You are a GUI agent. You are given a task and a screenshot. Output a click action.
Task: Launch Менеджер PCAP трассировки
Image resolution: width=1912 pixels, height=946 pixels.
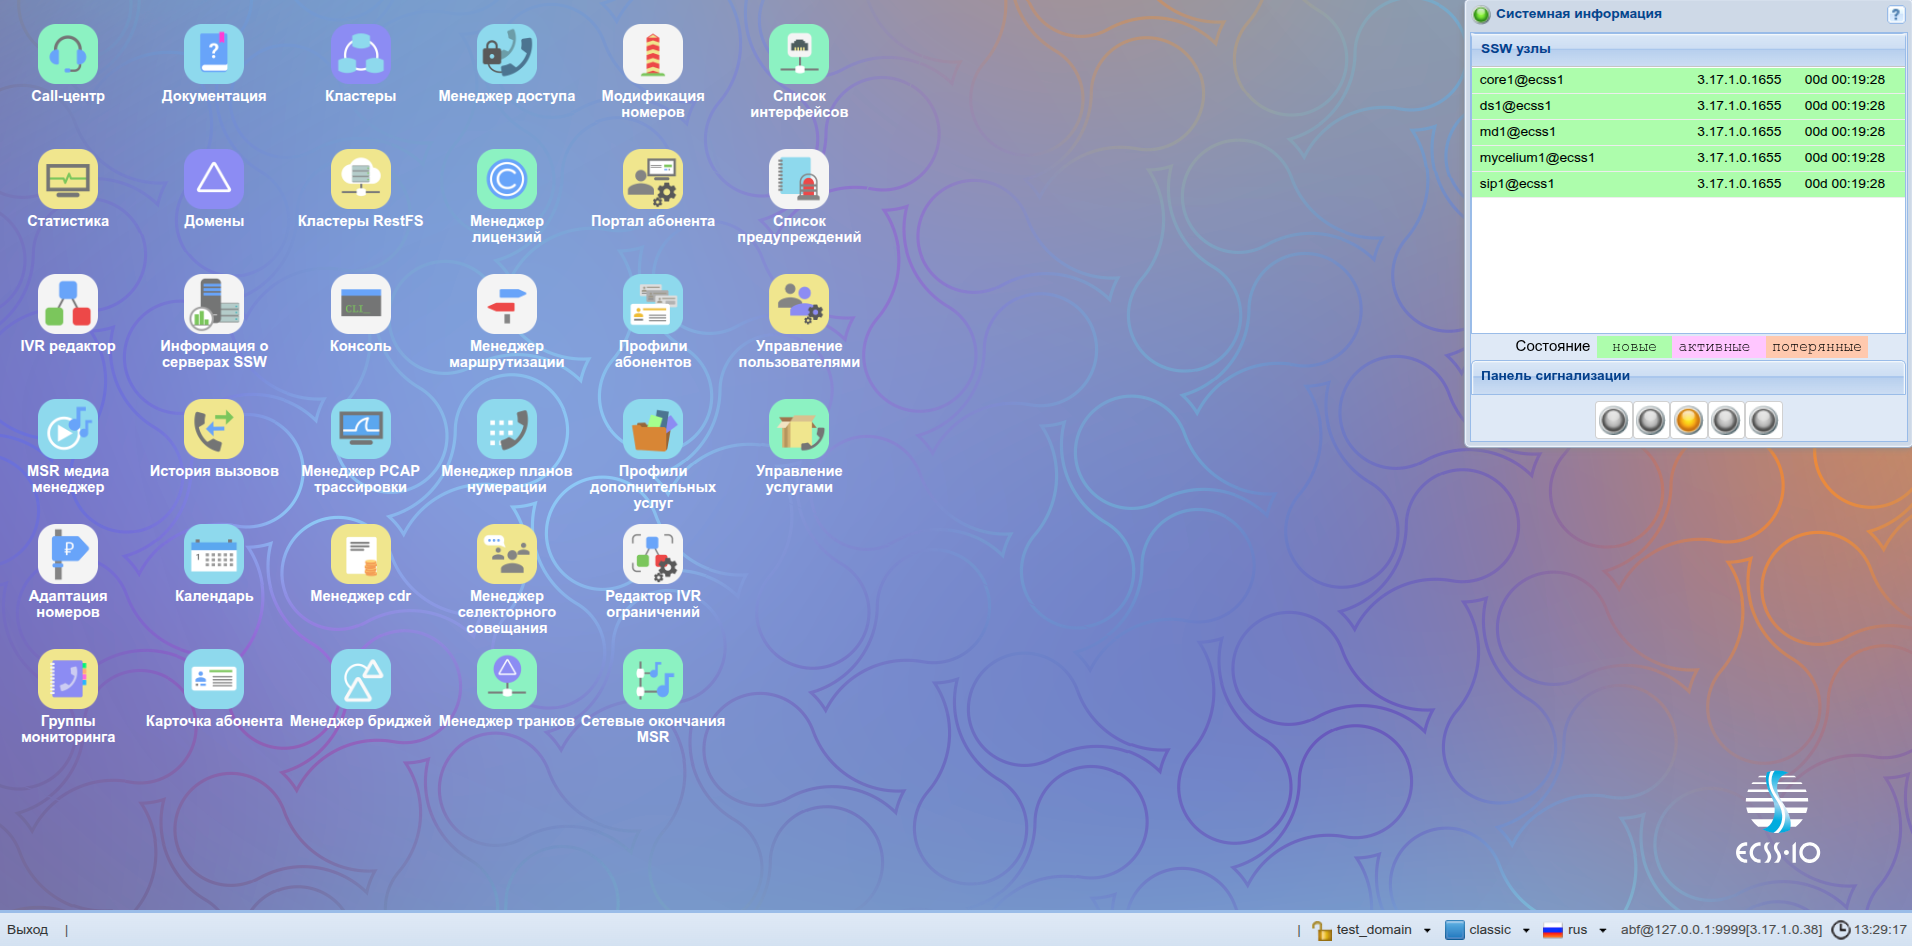361,429
